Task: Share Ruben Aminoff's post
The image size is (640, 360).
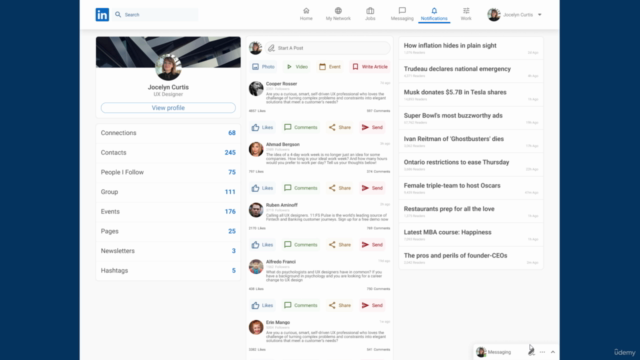Action: click(x=340, y=245)
